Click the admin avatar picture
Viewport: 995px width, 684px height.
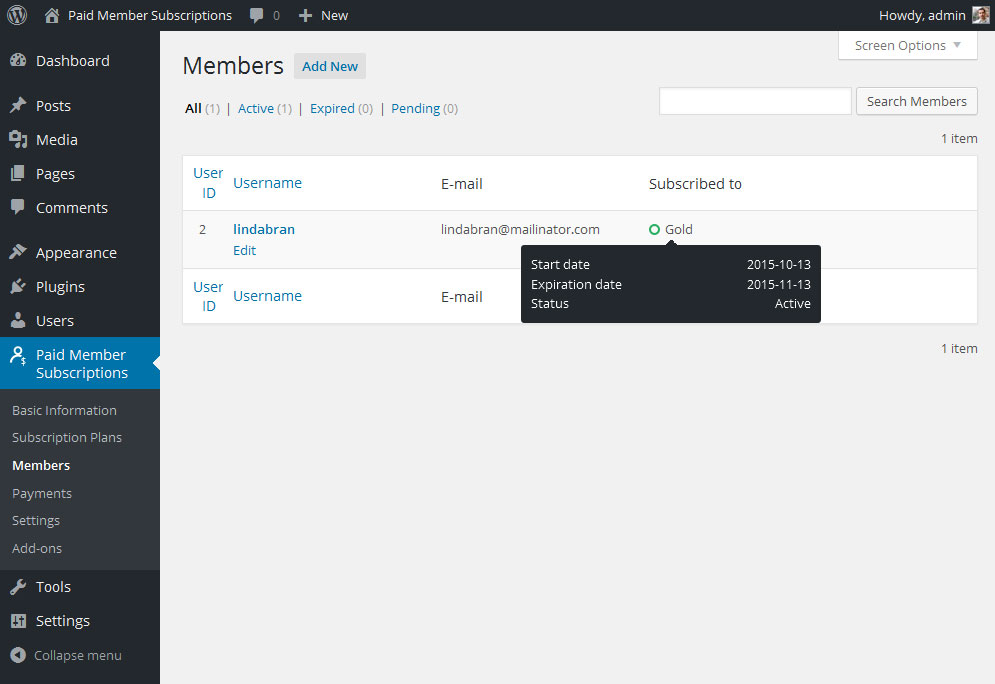pyautogui.click(x=981, y=15)
